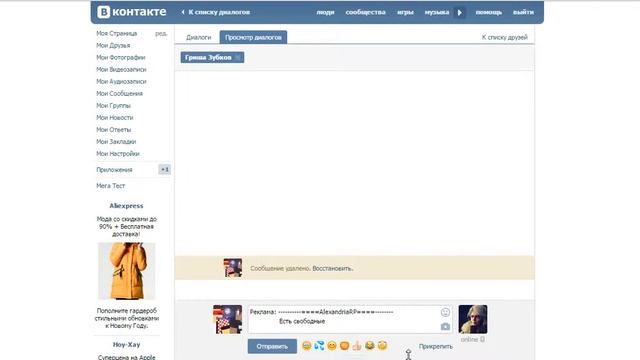Viewport: 640px width, 360px height.
Task: Insert the thumbs up emoji
Action: coord(357,346)
